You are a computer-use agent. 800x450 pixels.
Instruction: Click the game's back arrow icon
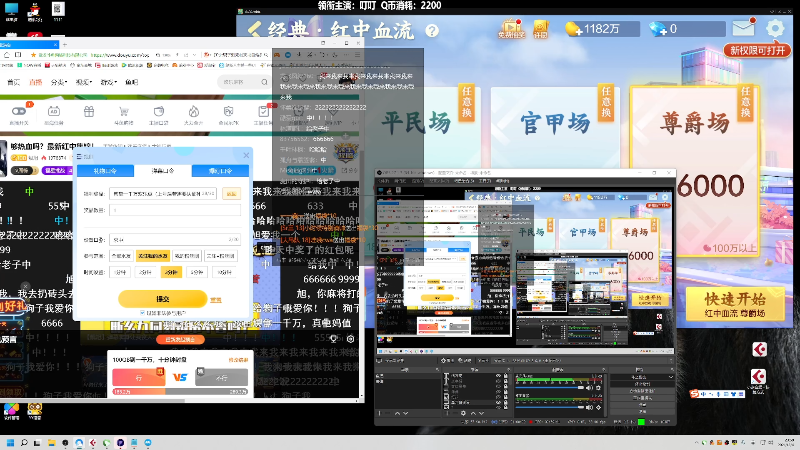[255, 30]
